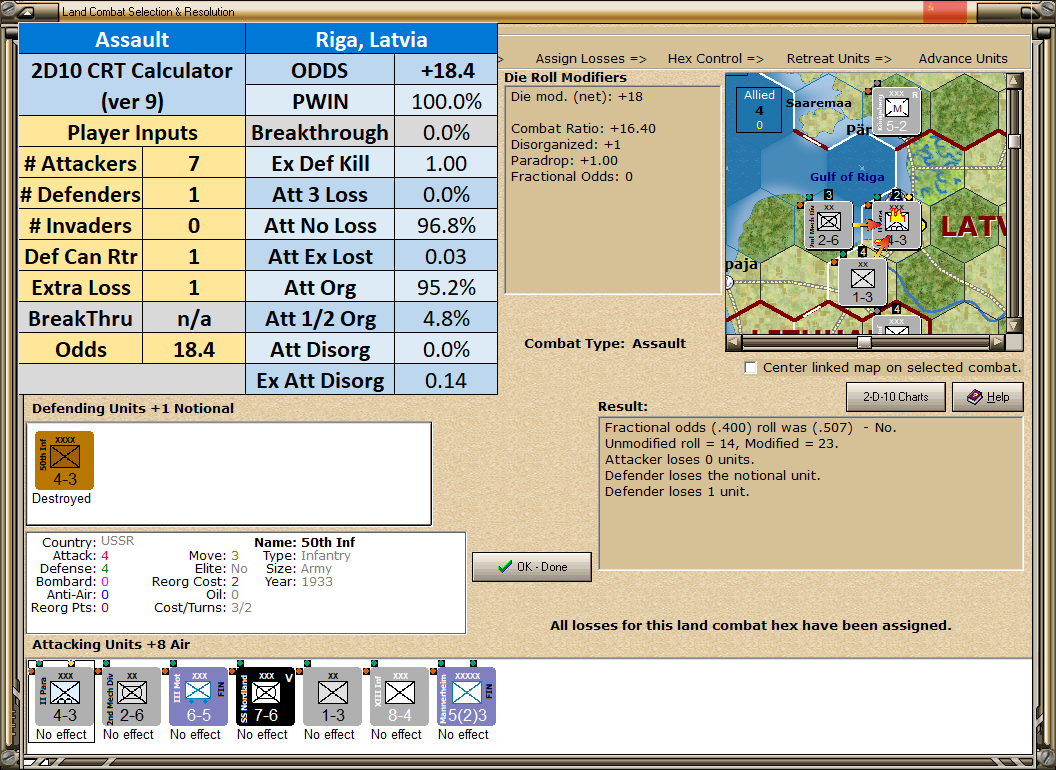Click the # Invaders value 0
The height and width of the screenshot is (770, 1056).
[194, 226]
